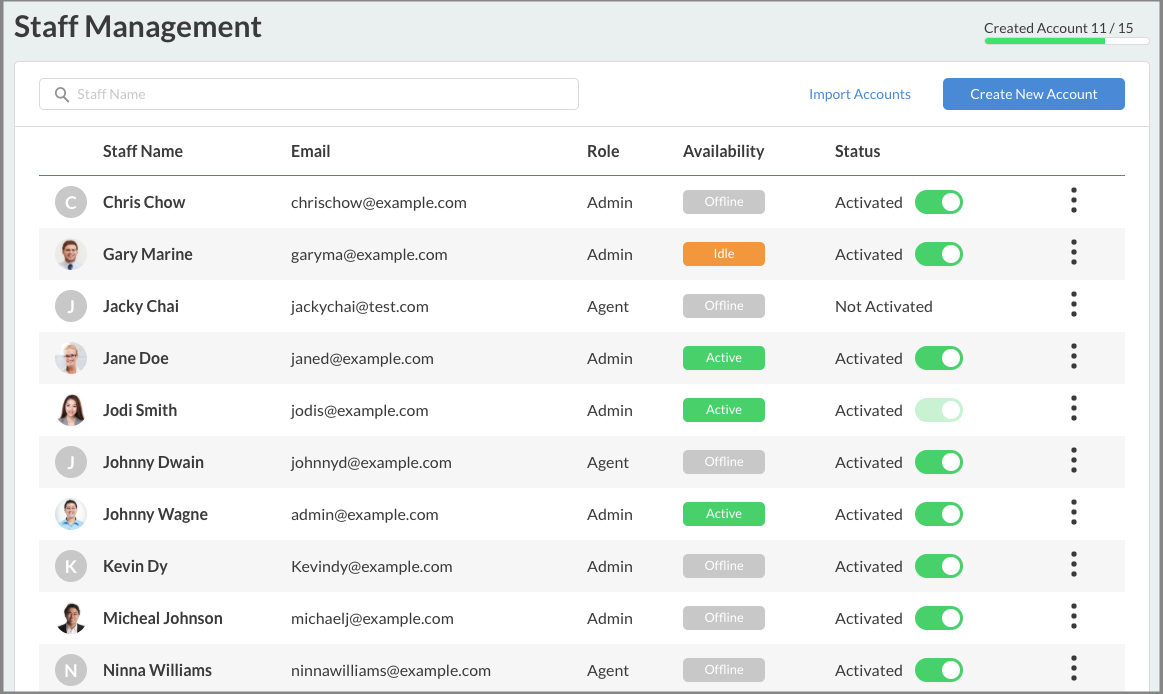The width and height of the screenshot is (1163, 694).
Task: Open the three-dot menu for Jacky Chai
Action: (1073, 304)
